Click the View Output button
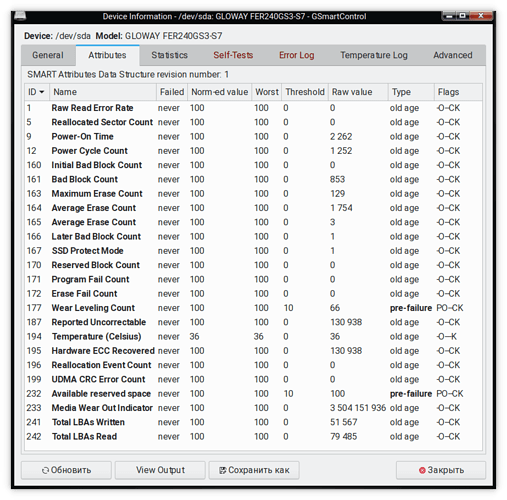The width and height of the screenshot is (507, 500). point(160,470)
